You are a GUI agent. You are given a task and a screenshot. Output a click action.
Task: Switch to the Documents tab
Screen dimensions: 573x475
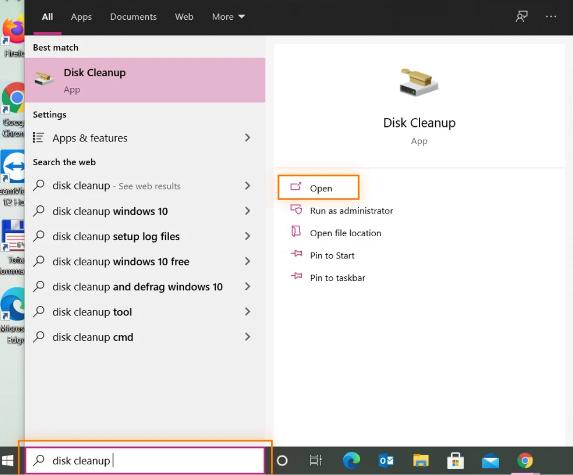click(133, 17)
